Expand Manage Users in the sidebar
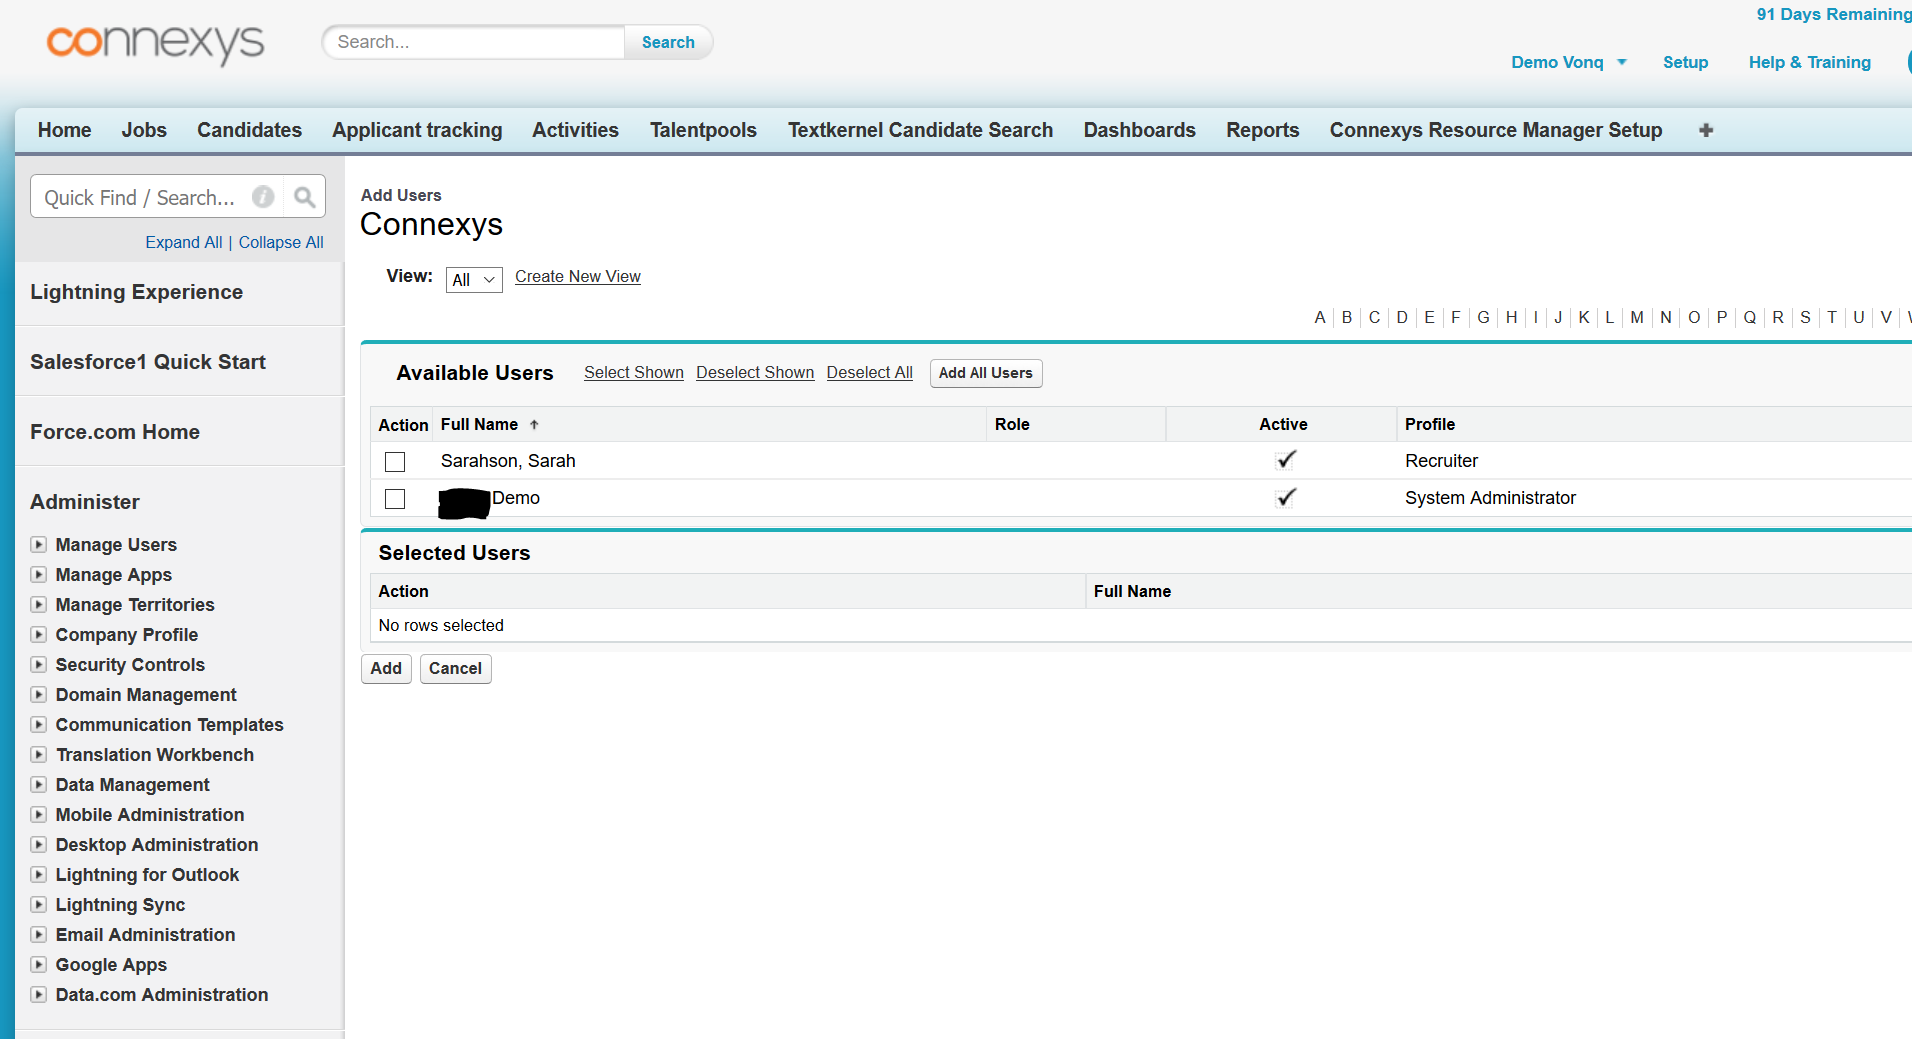This screenshot has width=1912, height=1039. click(x=39, y=545)
